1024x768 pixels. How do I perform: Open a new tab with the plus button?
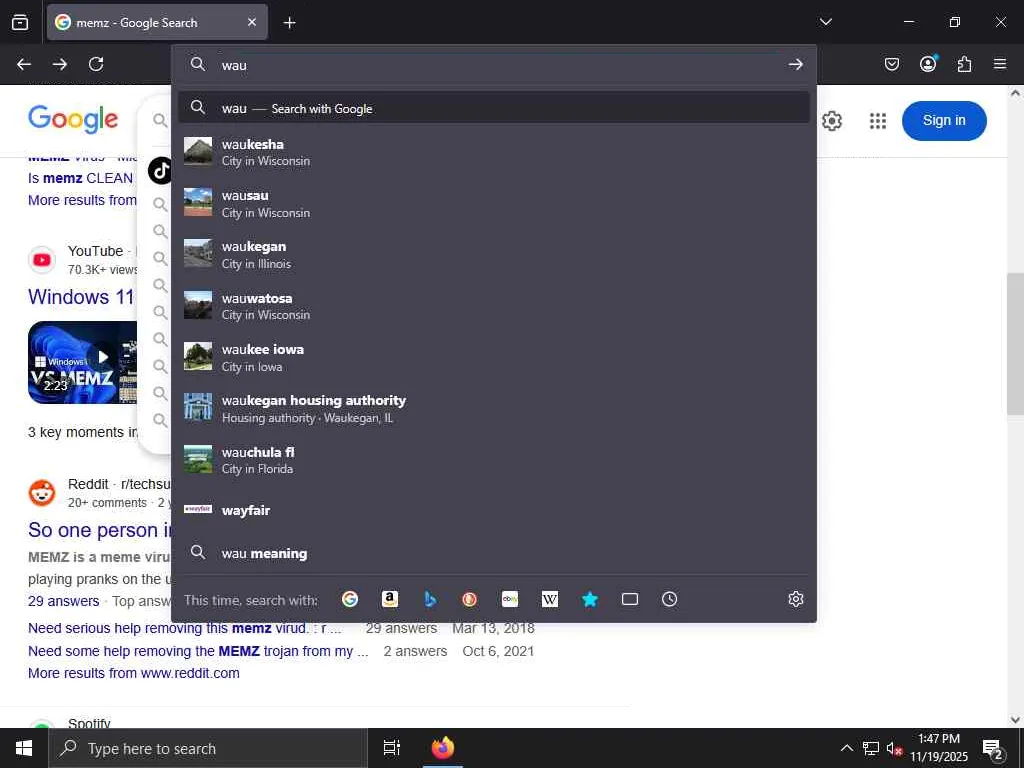coord(289,23)
